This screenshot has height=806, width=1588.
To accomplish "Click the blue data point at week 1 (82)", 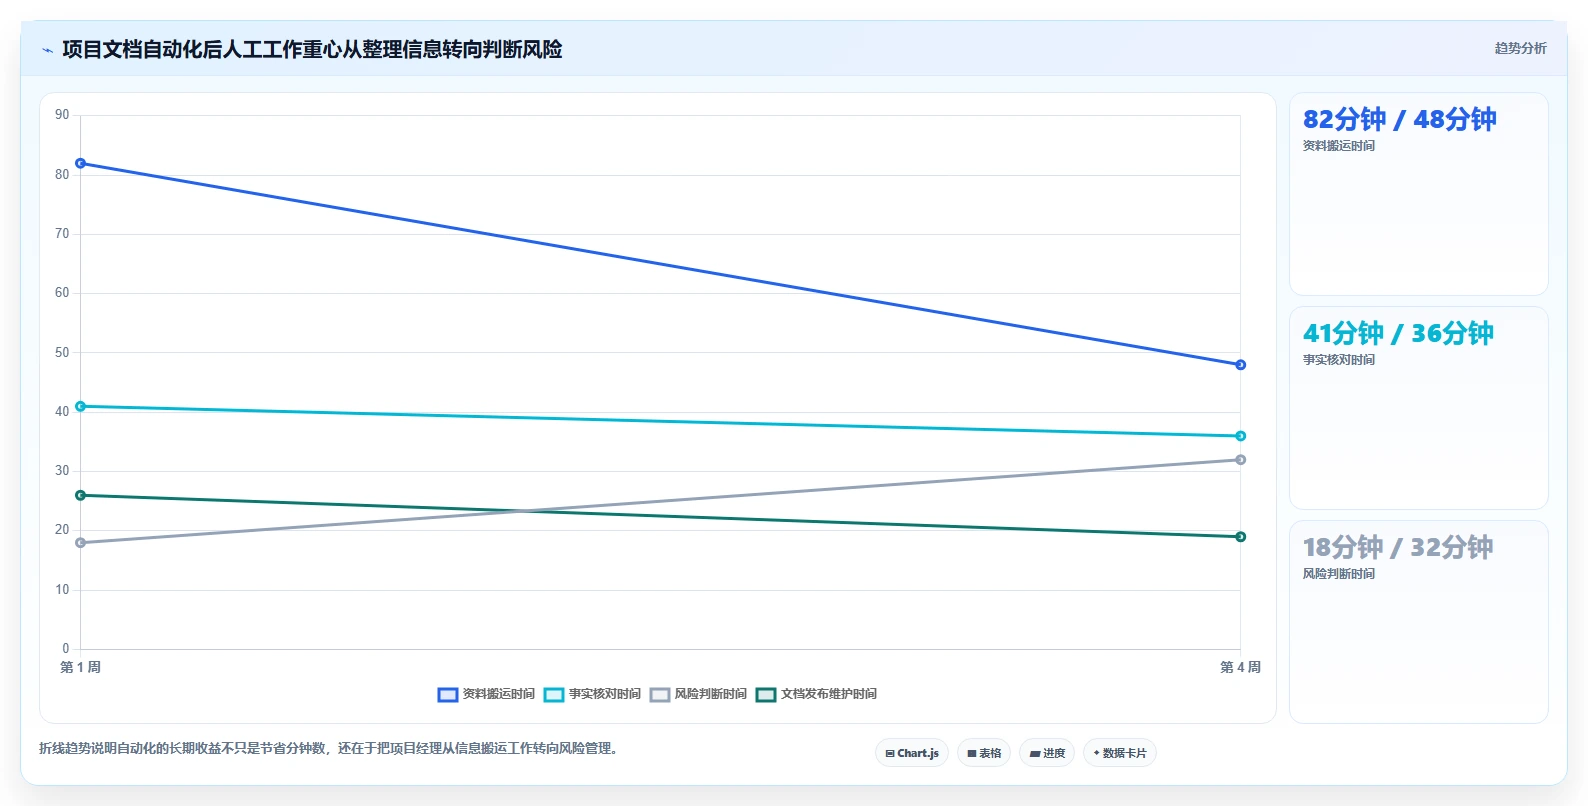I will tap(81, 163).
